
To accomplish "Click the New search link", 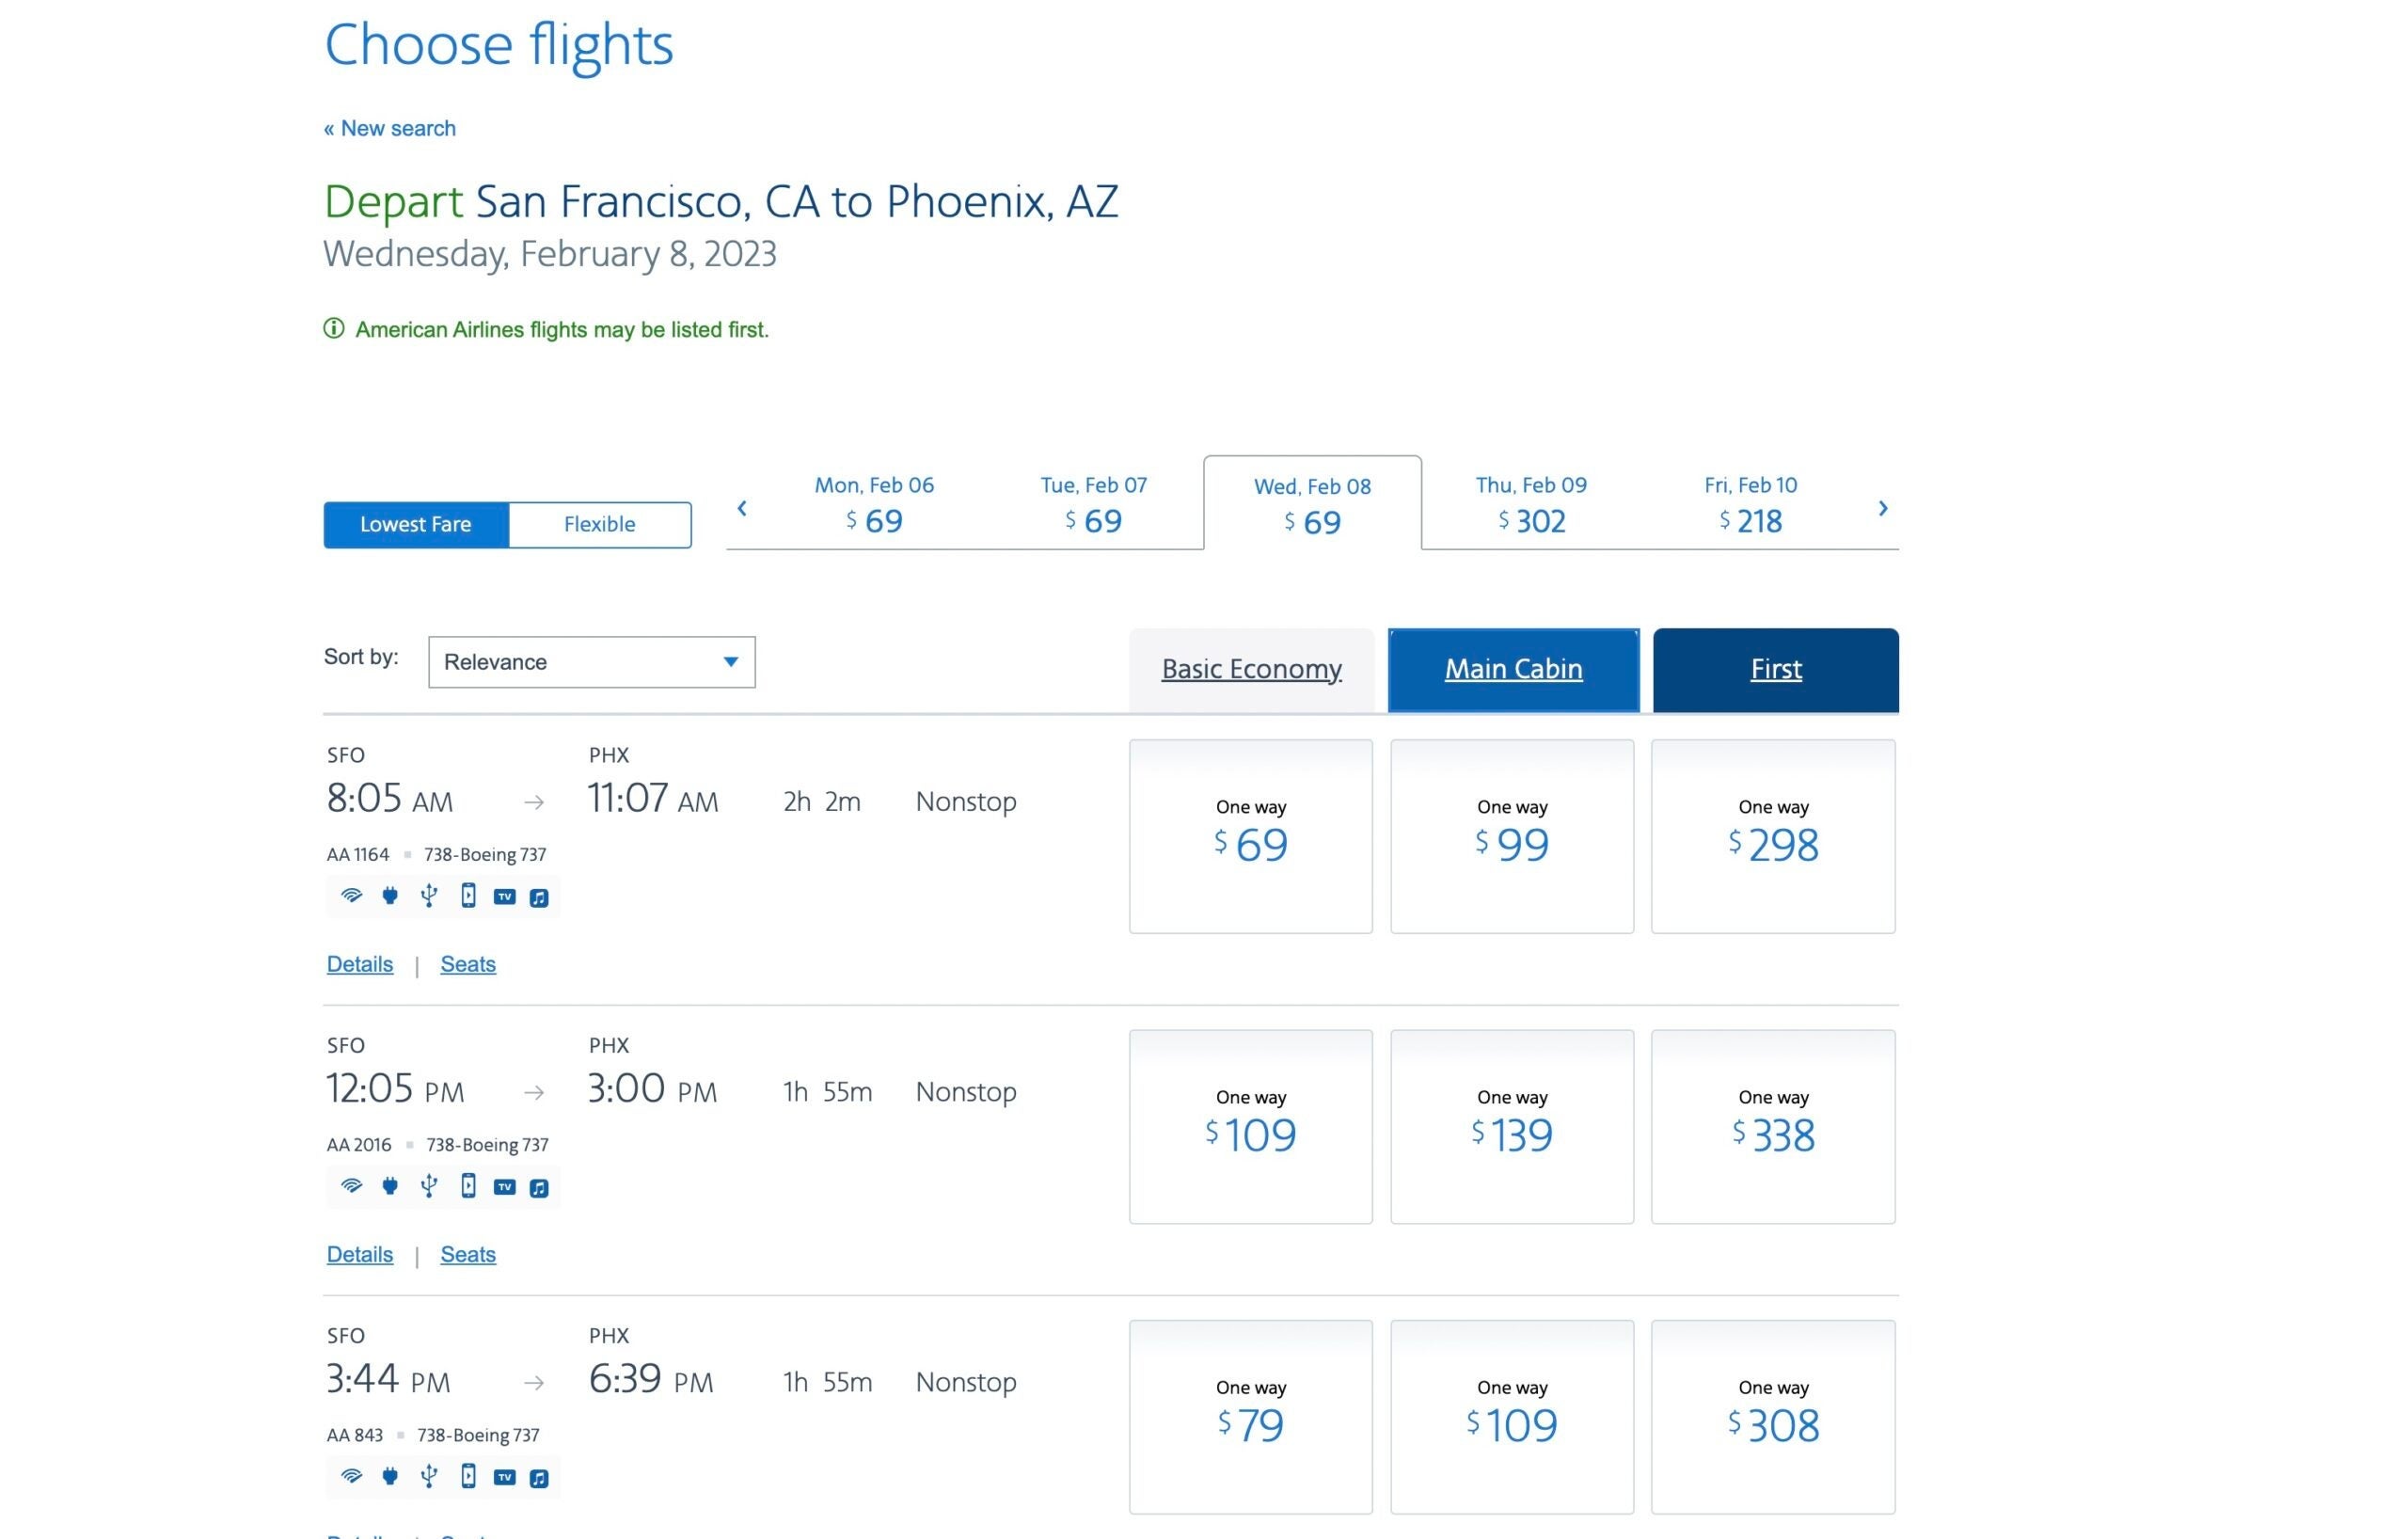I will point(390,128).
